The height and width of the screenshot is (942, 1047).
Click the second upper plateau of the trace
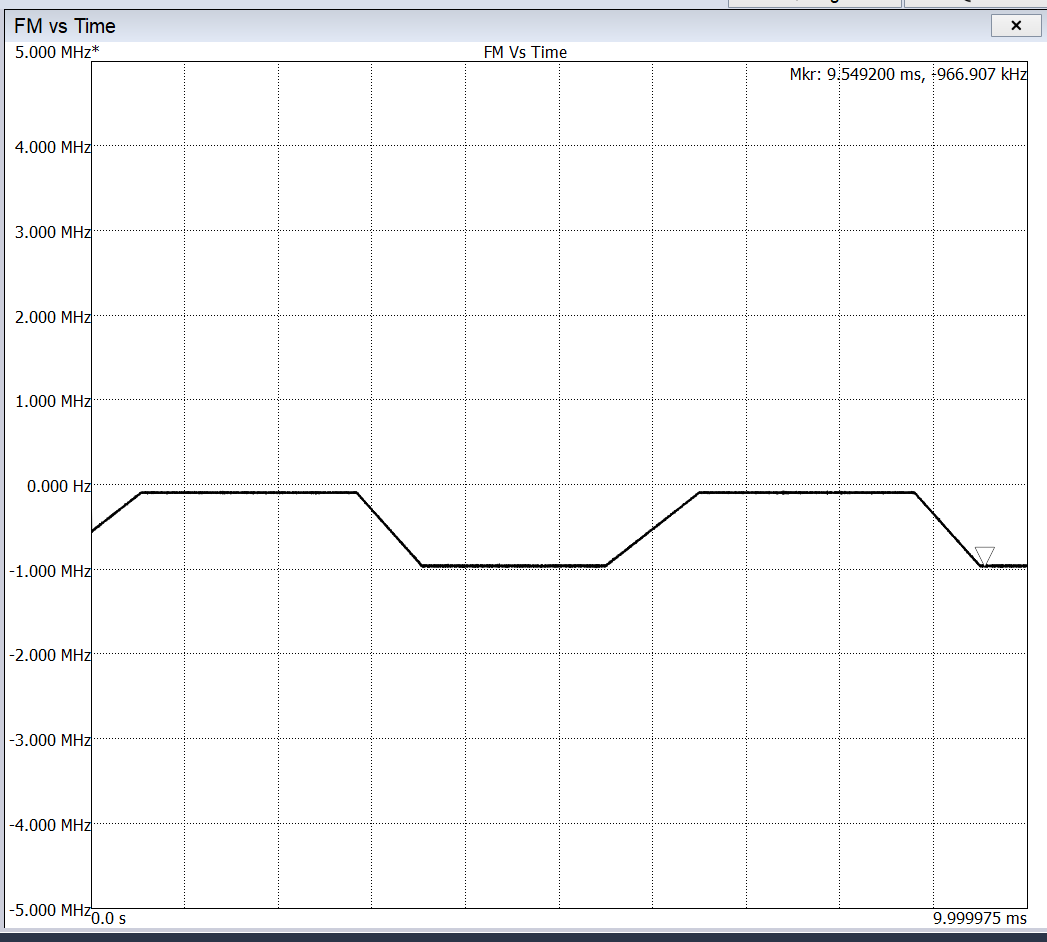pyautogui.click(x=807, y=493)
